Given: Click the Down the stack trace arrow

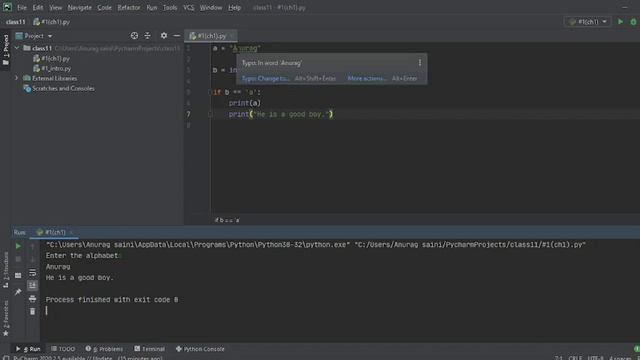Looking at the screenshot, I should click(x=32, y=259).
